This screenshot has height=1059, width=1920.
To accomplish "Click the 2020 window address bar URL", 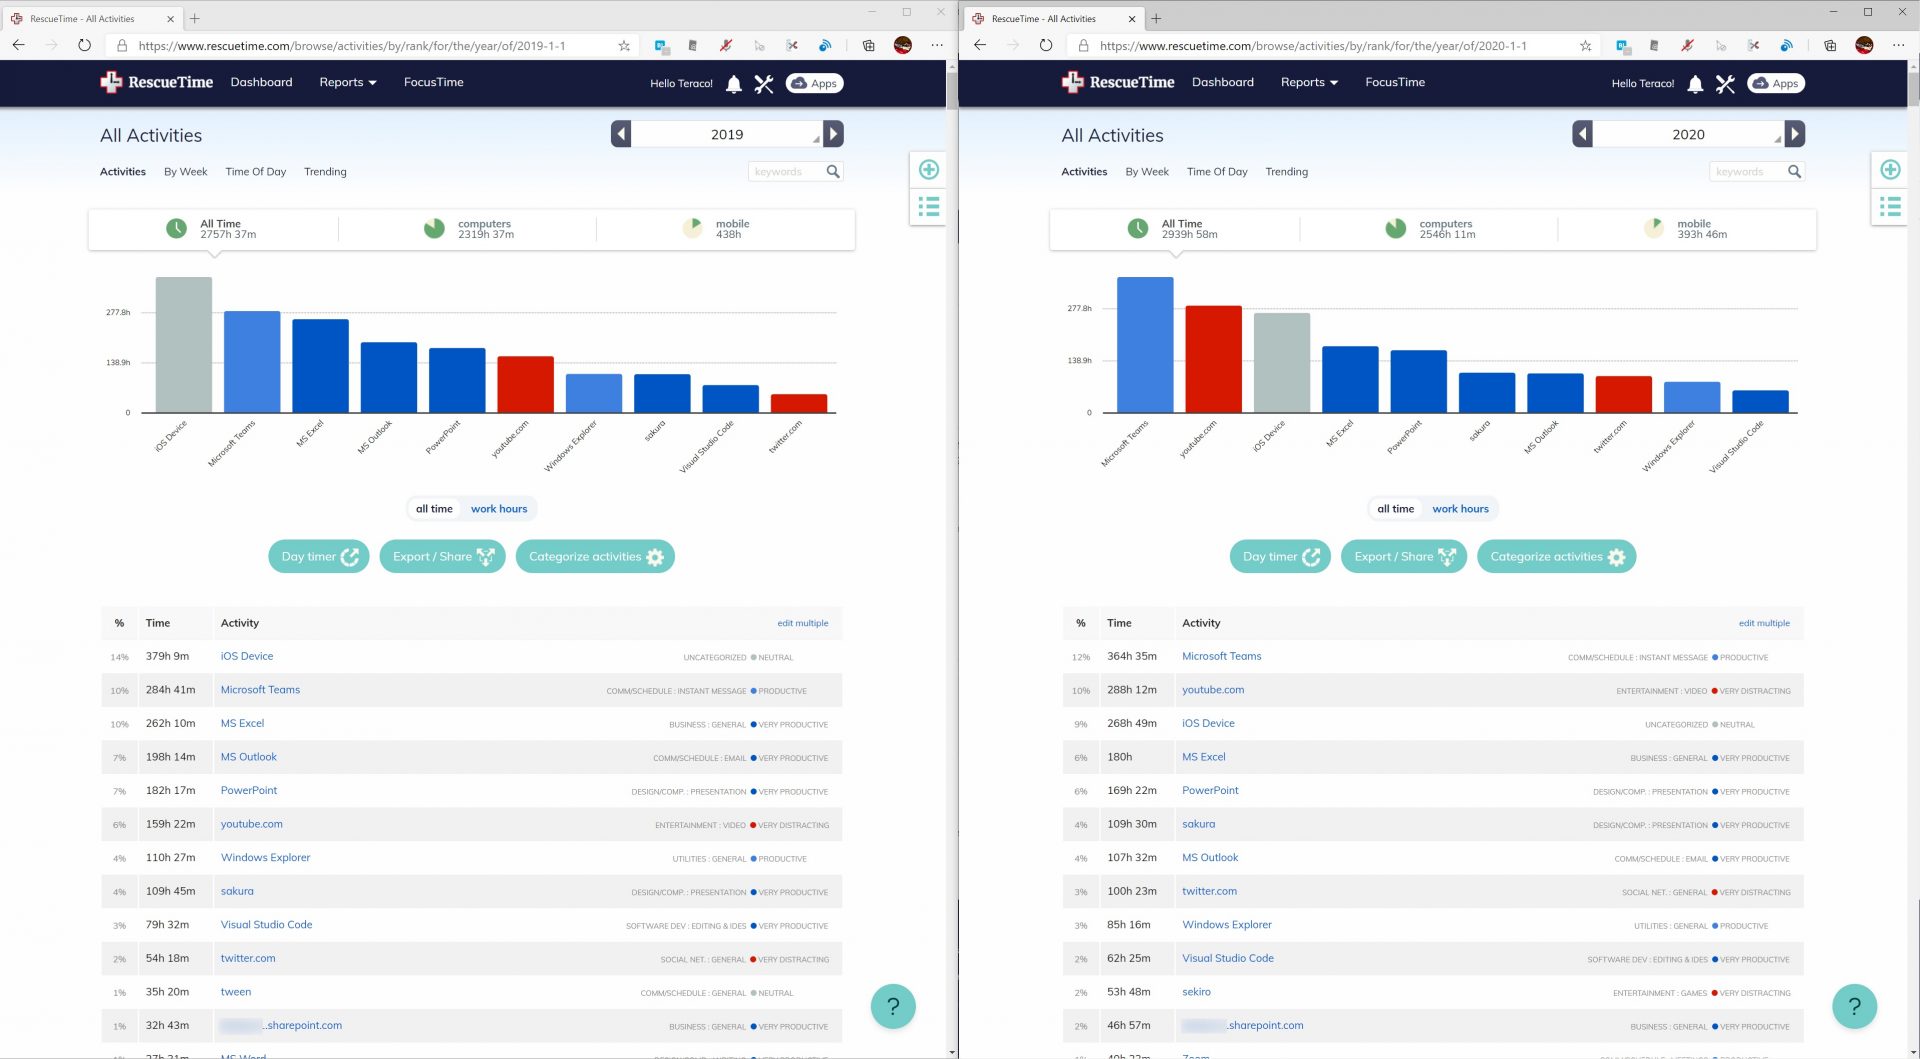I will point(1313,45).
